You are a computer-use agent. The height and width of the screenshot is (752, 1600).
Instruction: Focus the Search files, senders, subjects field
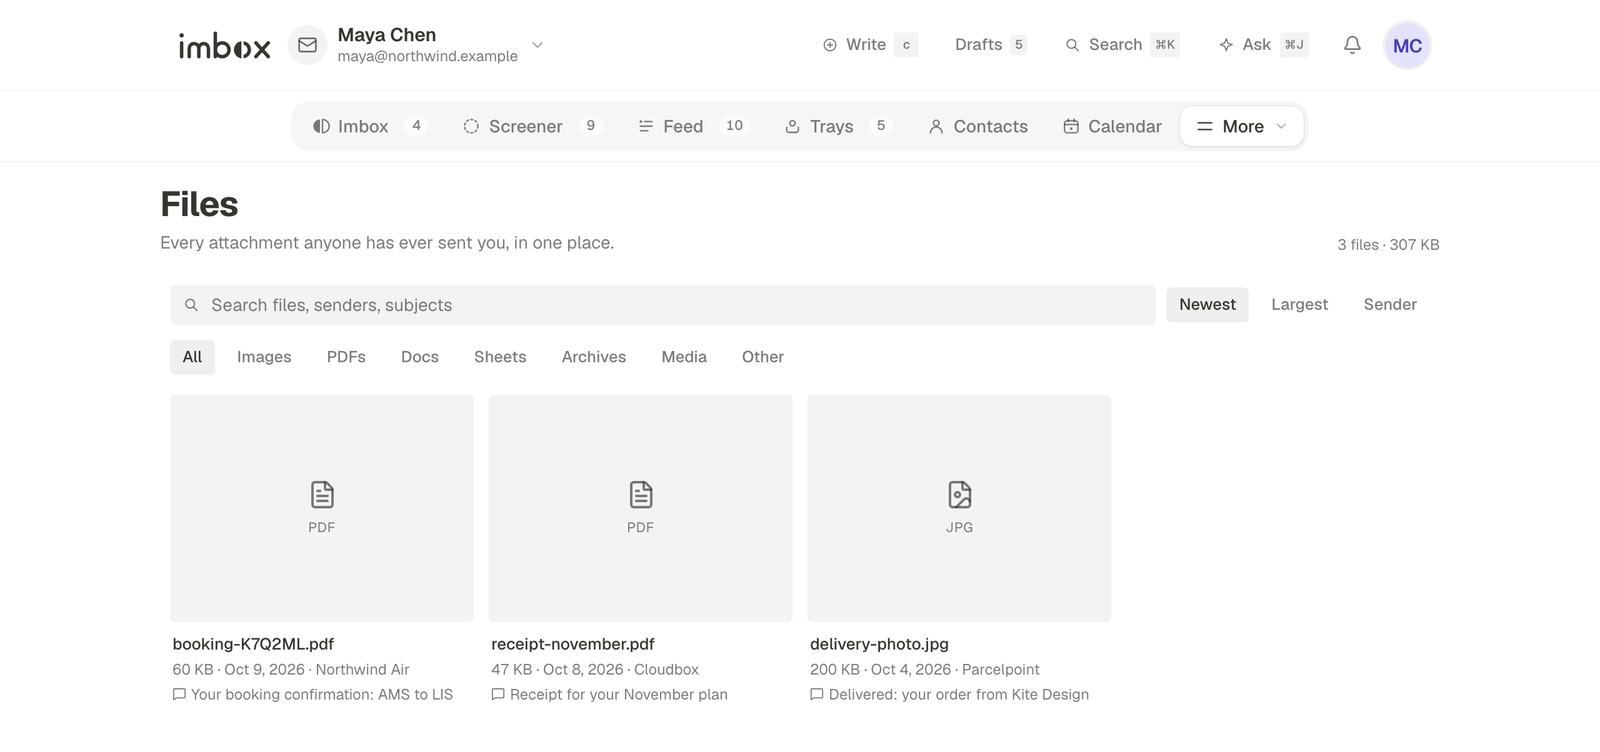[662, 305]
